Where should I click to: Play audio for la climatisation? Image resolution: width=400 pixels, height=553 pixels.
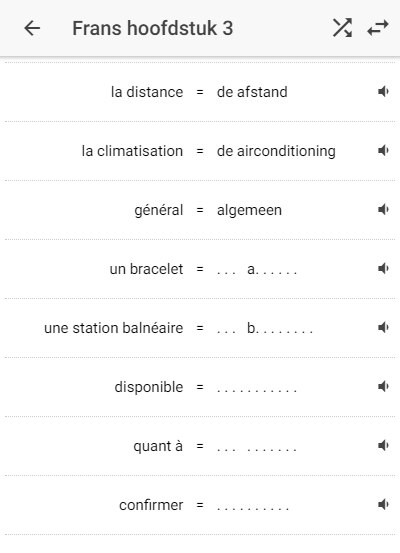pos(383,151)
